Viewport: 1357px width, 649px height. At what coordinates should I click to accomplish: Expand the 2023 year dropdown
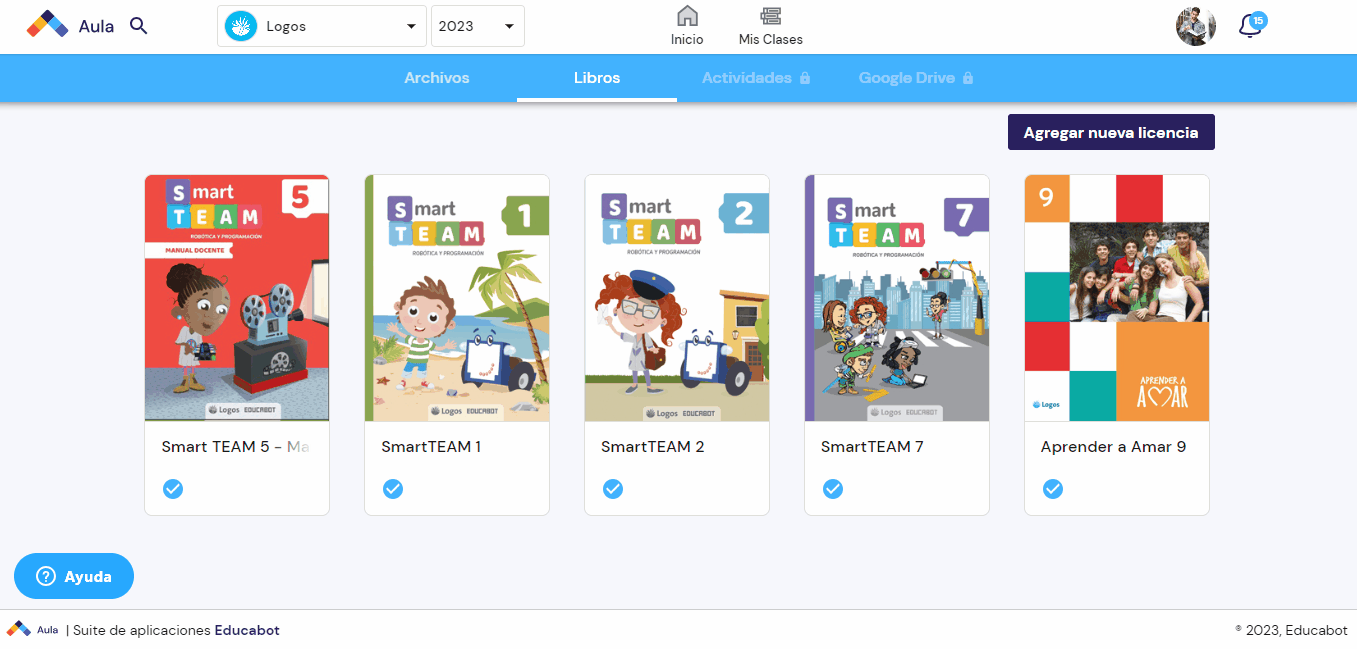point(478,26)
